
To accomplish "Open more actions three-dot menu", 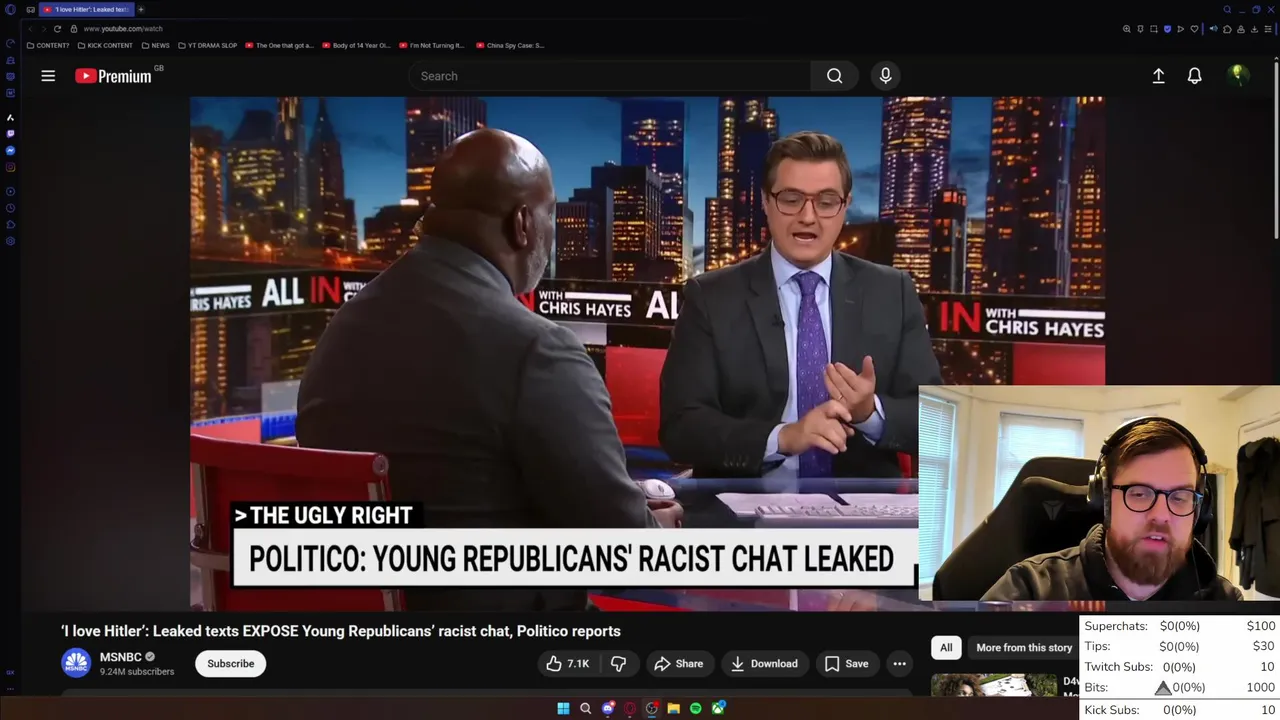I will click(x=899, y=663).
